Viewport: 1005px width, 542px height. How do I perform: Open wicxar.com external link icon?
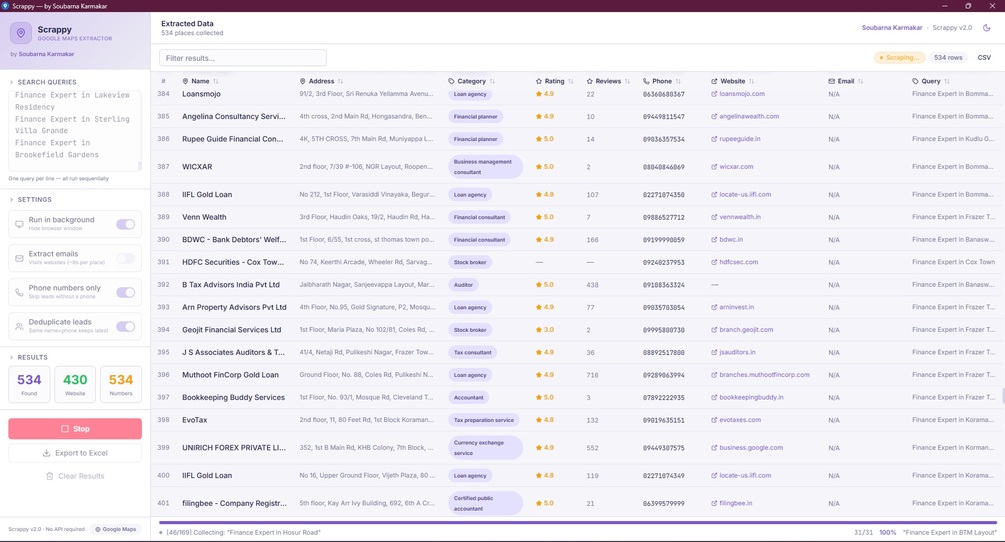(714, 167)
